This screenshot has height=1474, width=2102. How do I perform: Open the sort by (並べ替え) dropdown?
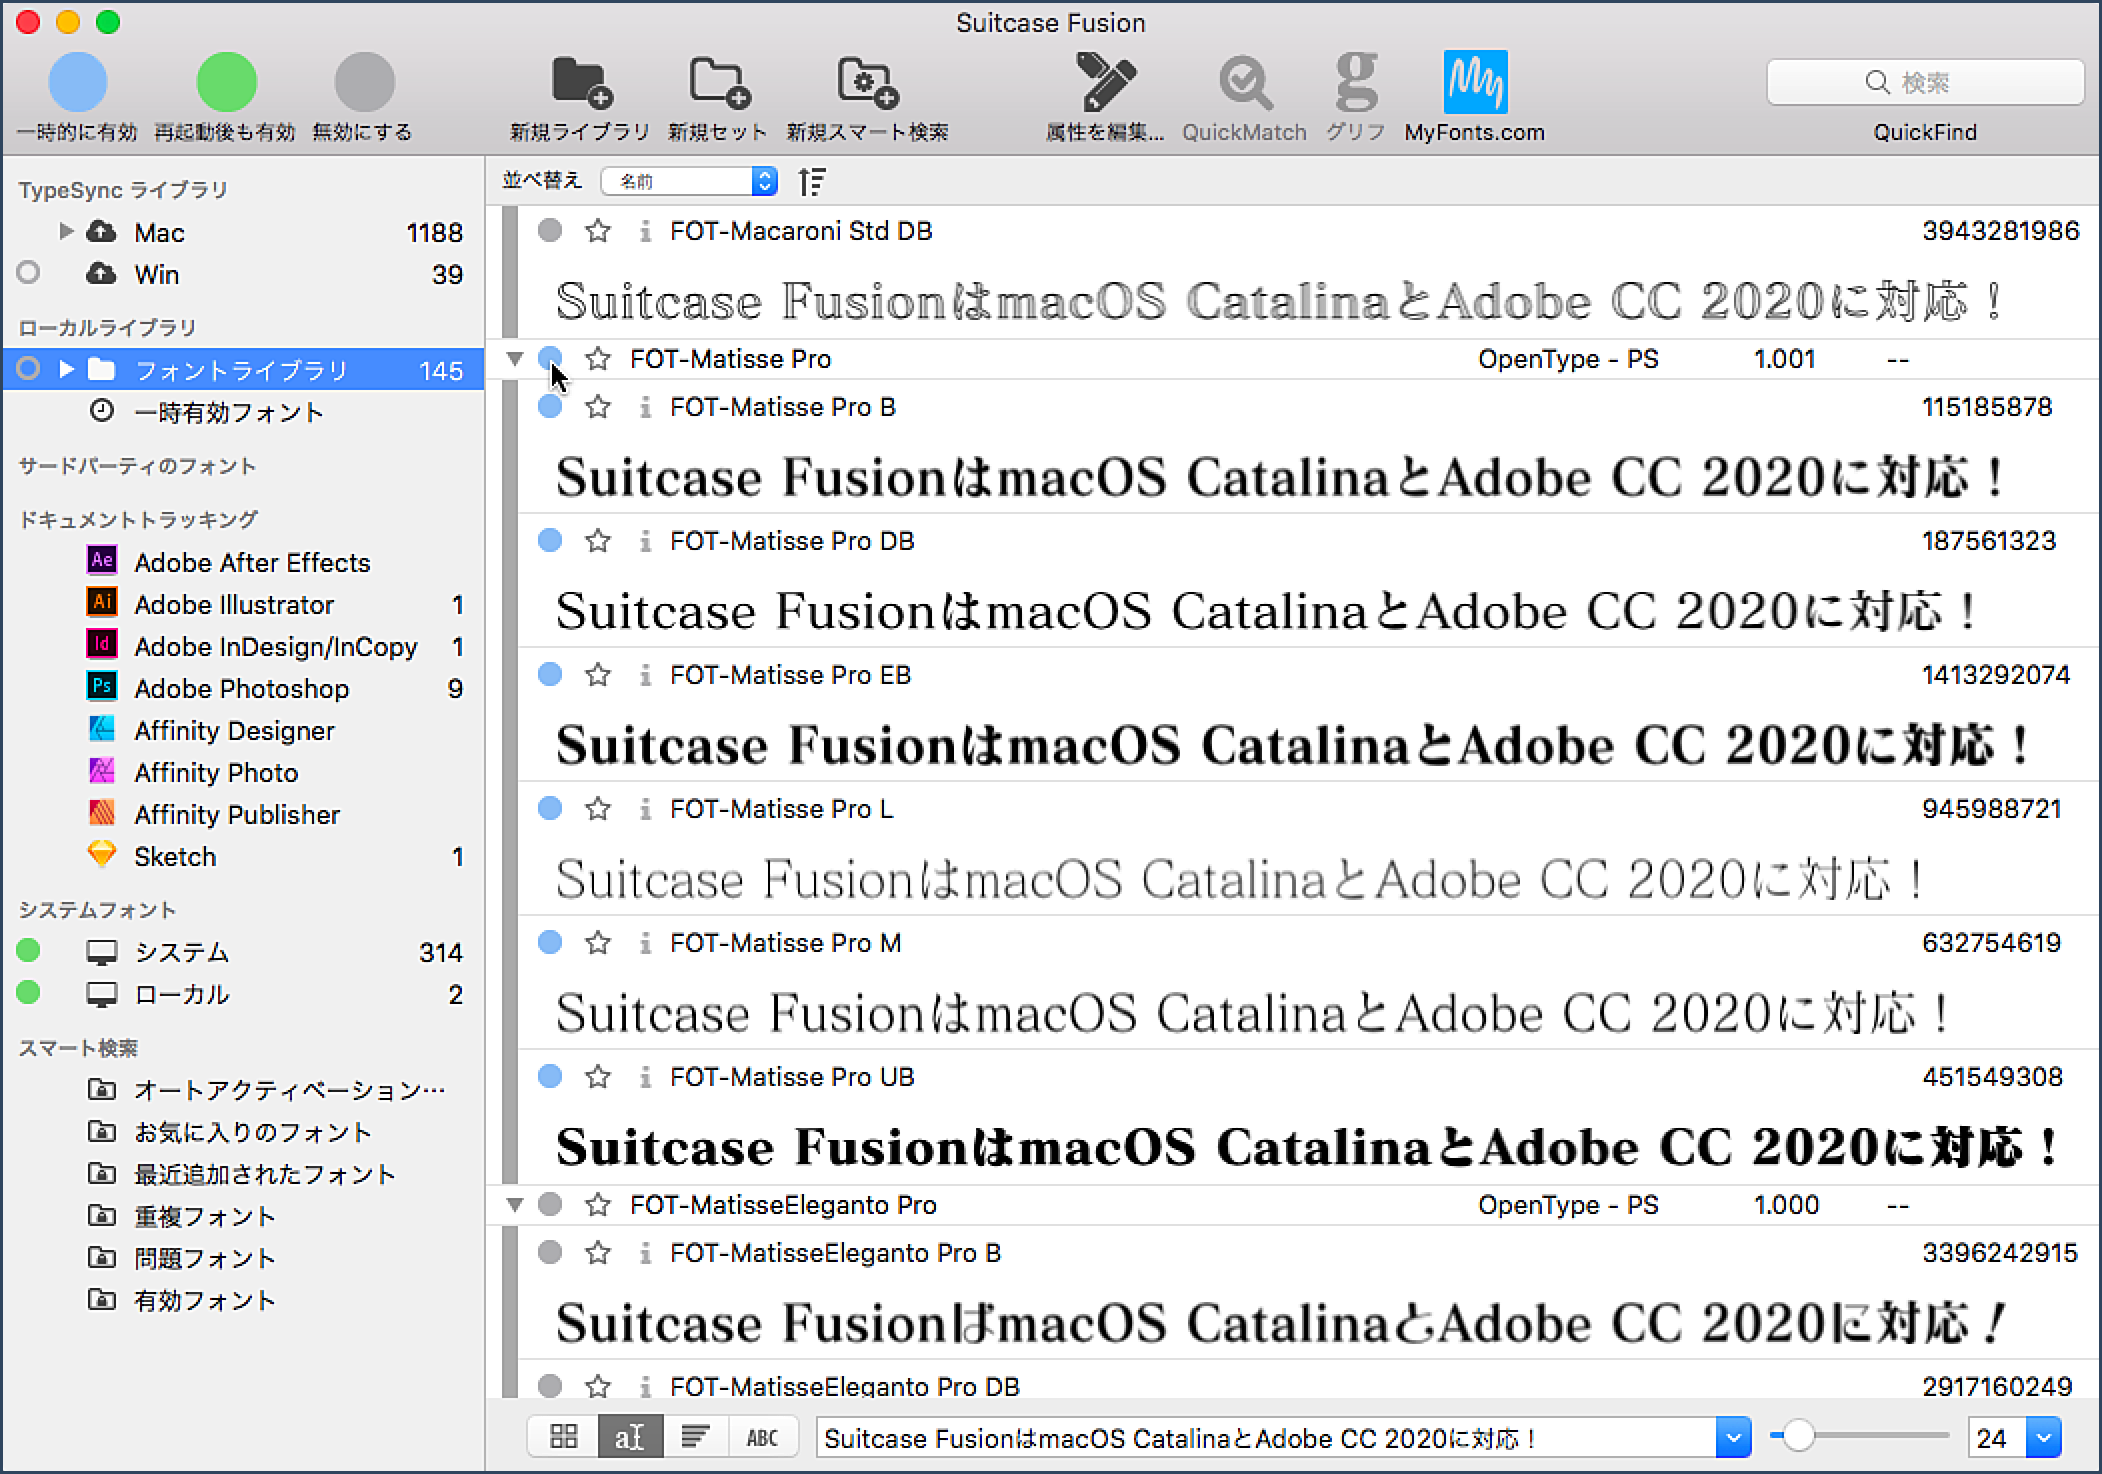click(x=689, y=181)
